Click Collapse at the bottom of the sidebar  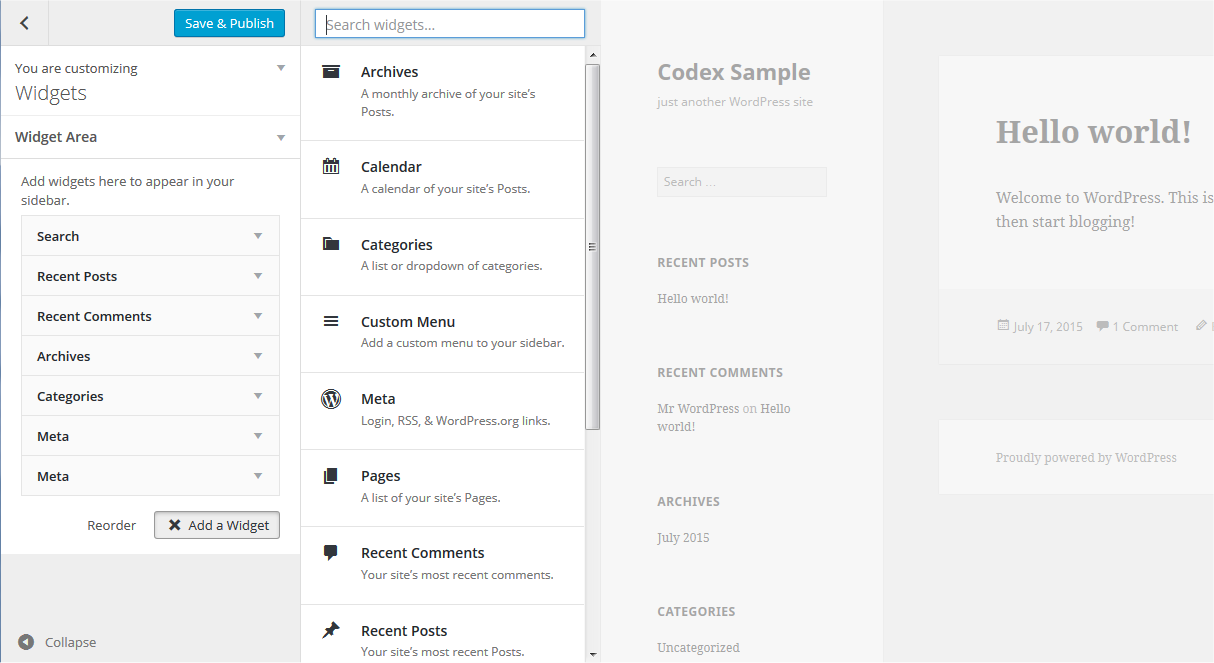coord(69,641)
